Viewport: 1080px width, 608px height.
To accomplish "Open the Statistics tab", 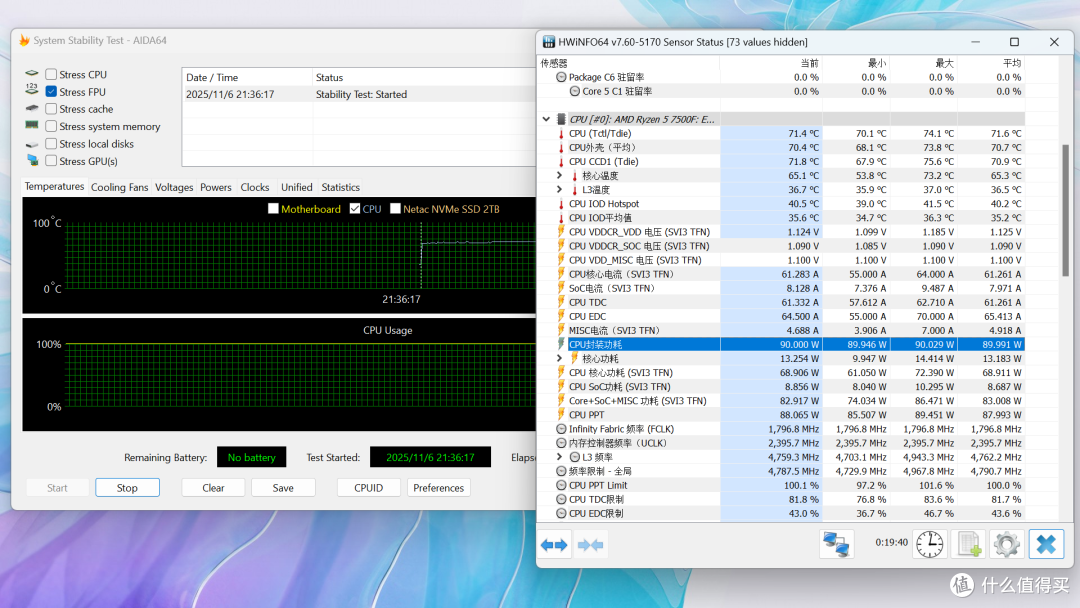I will point(341,187).
